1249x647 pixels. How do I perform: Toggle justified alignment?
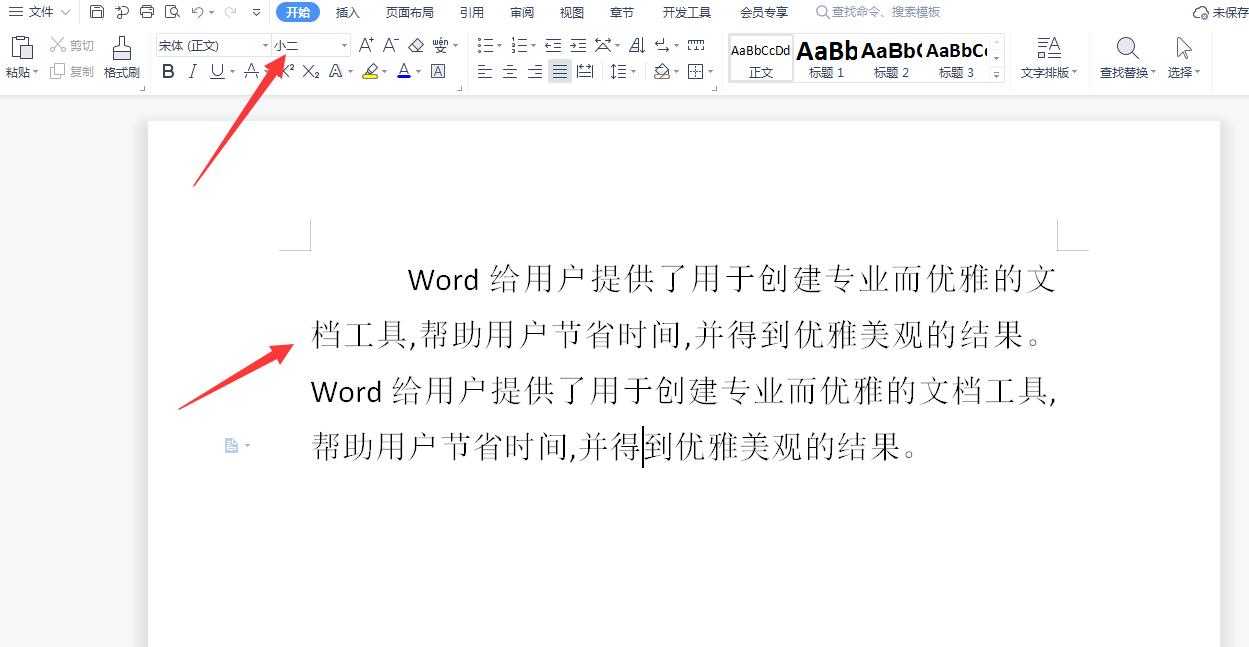click(560, 71)
